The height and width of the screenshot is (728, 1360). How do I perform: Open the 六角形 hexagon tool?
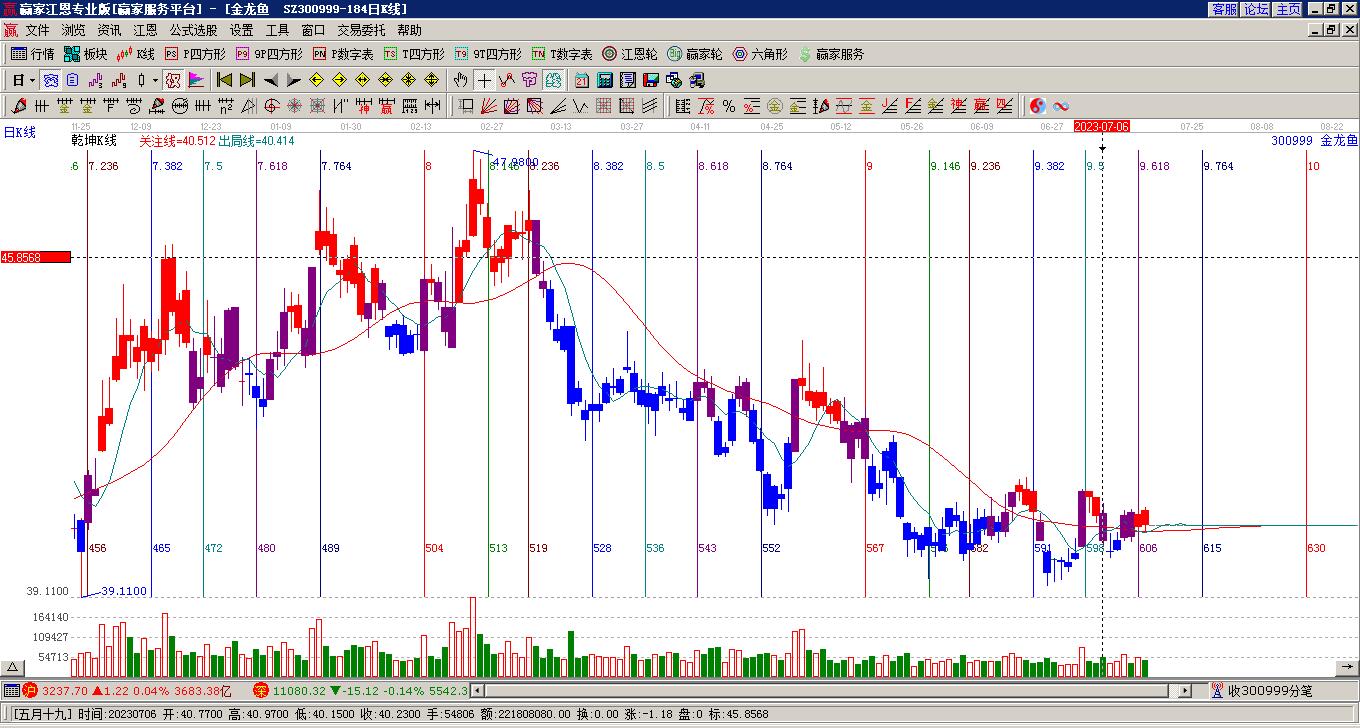coord(760,54)
